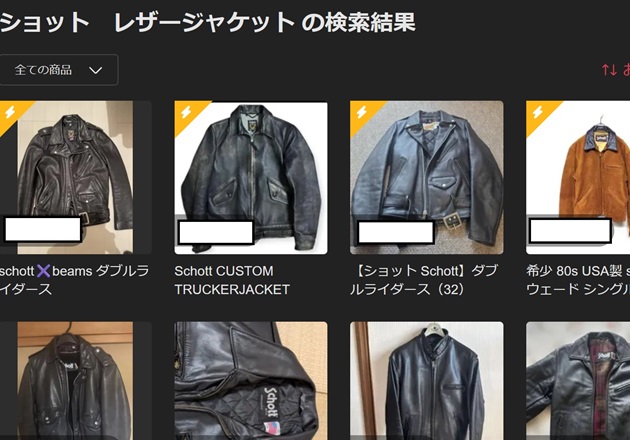The image size is (630, 440).
Task: Open single riders jacket on hanger photo
Action: click(x=426, y=381)
